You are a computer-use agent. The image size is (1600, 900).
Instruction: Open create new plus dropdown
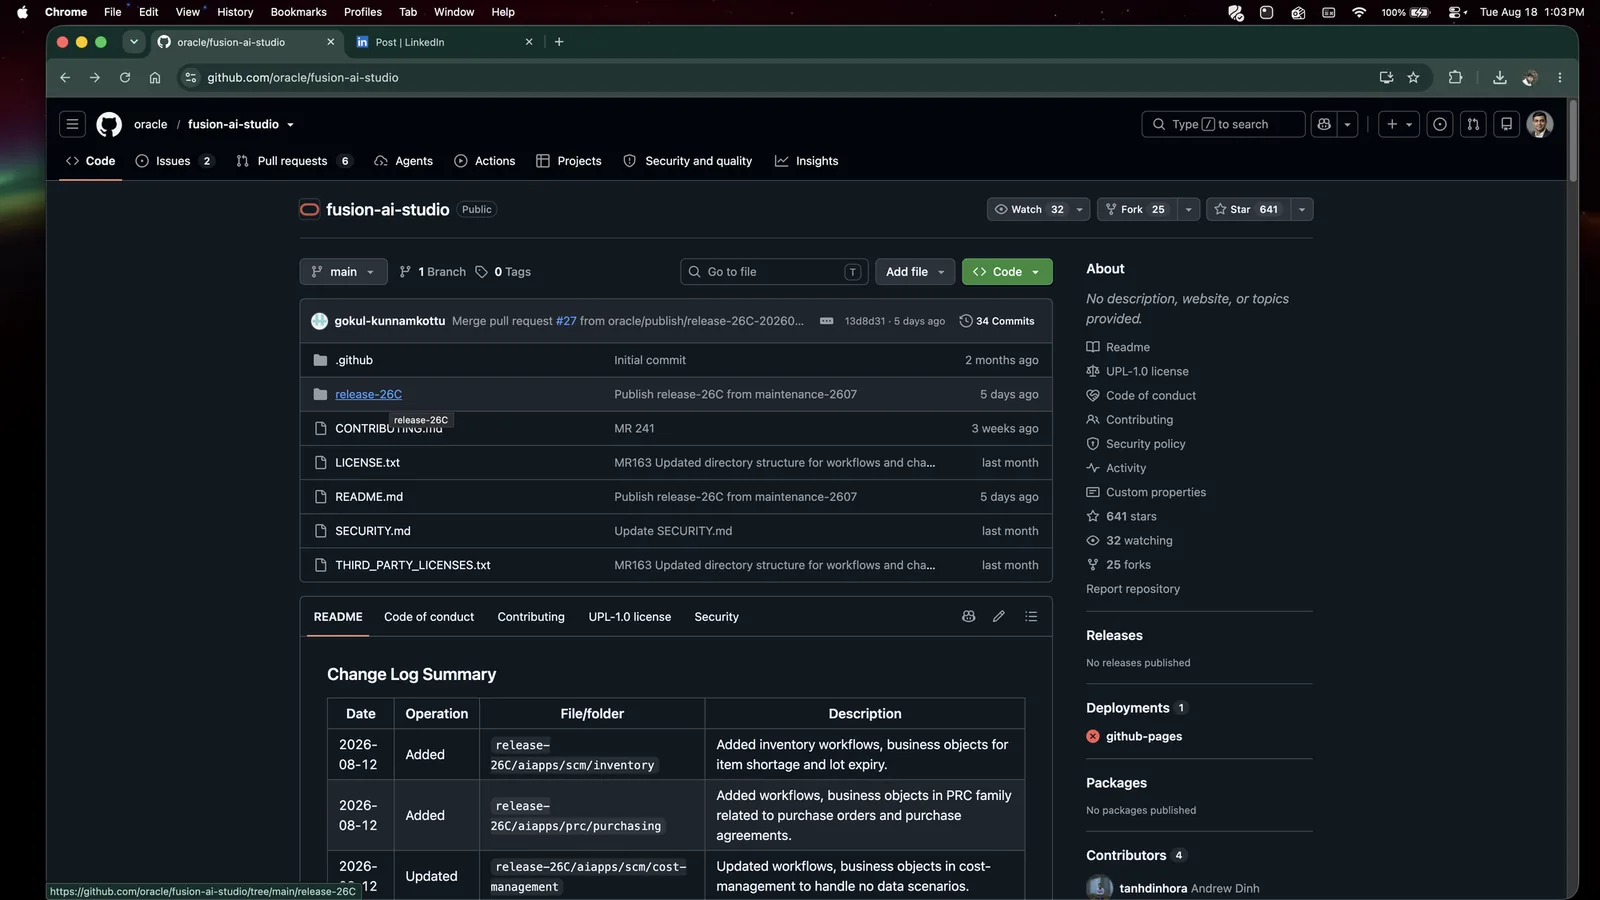click(1399, 124)
